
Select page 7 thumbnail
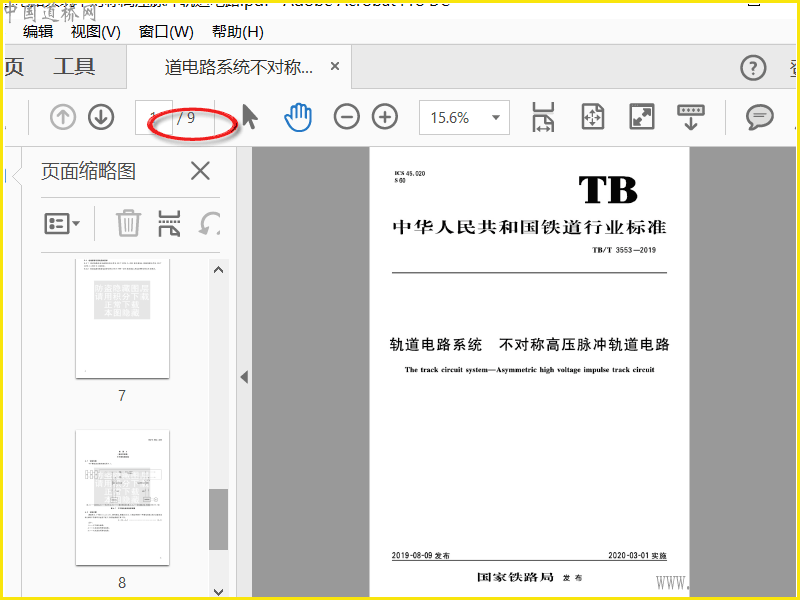[x=122, y=318]
